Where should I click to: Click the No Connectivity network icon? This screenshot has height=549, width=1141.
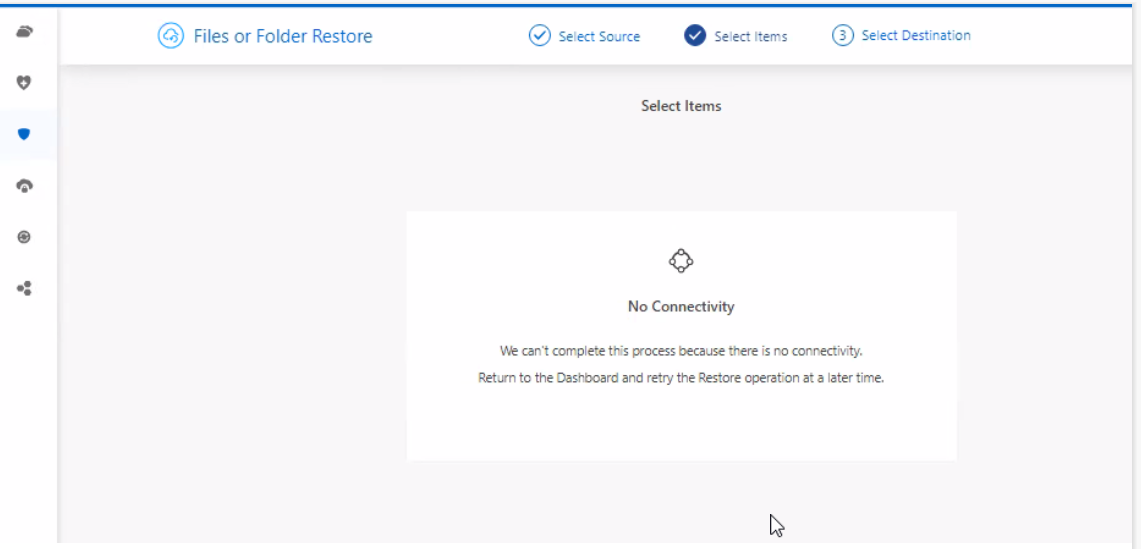681,261
